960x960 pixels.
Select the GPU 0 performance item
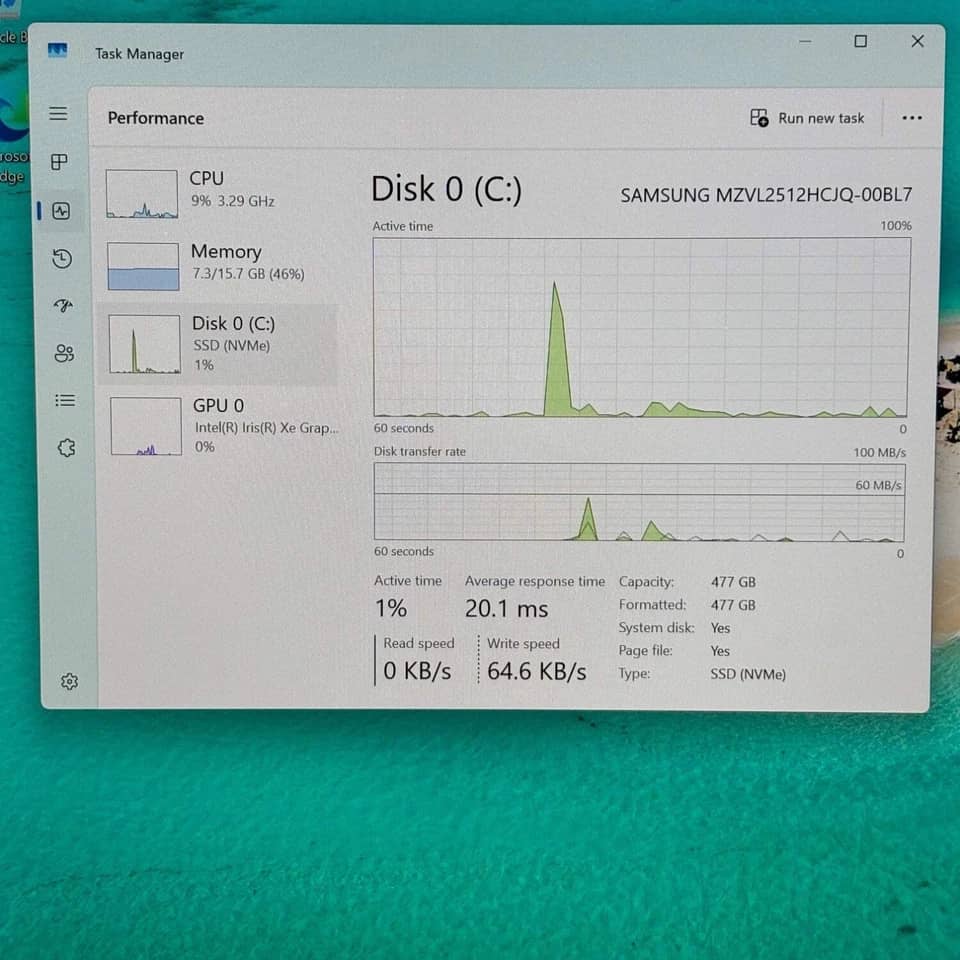tap(219, 426)
